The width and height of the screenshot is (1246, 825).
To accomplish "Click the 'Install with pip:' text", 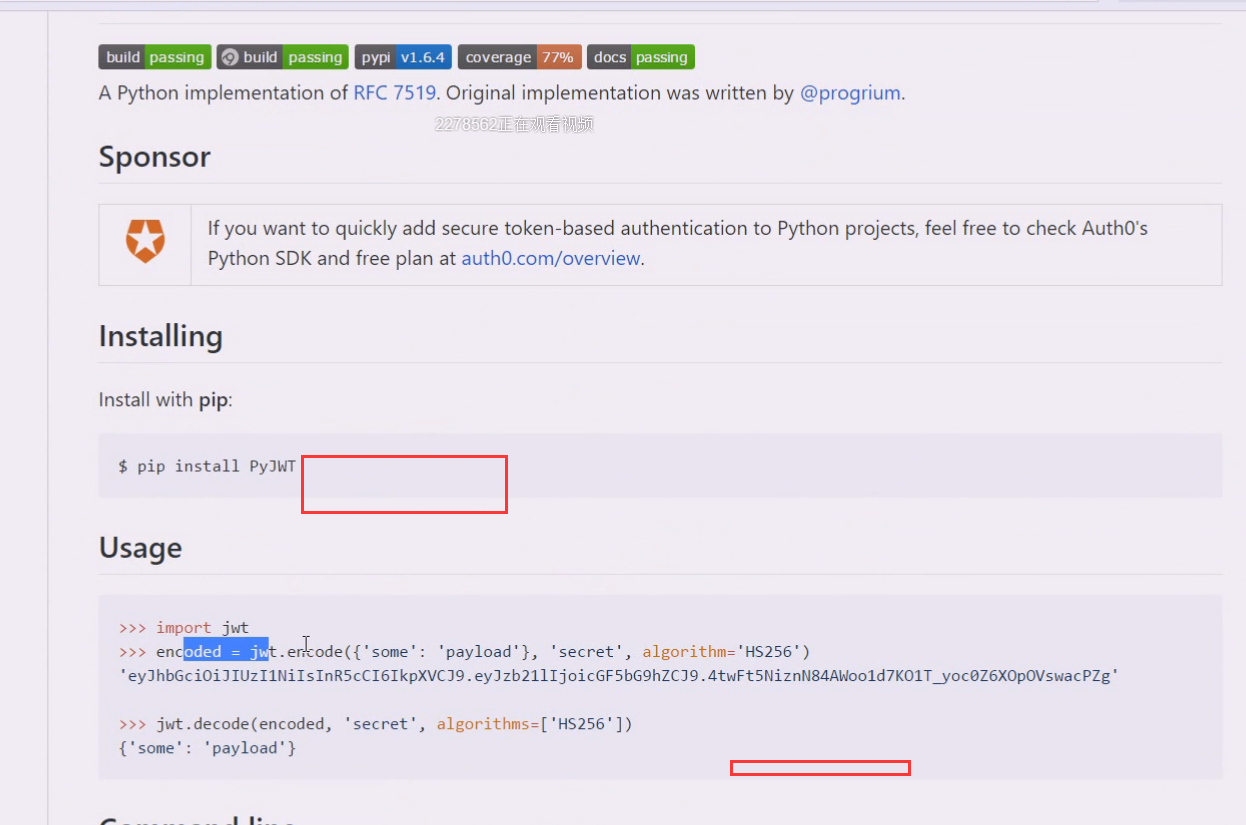I will pos(165,400).
